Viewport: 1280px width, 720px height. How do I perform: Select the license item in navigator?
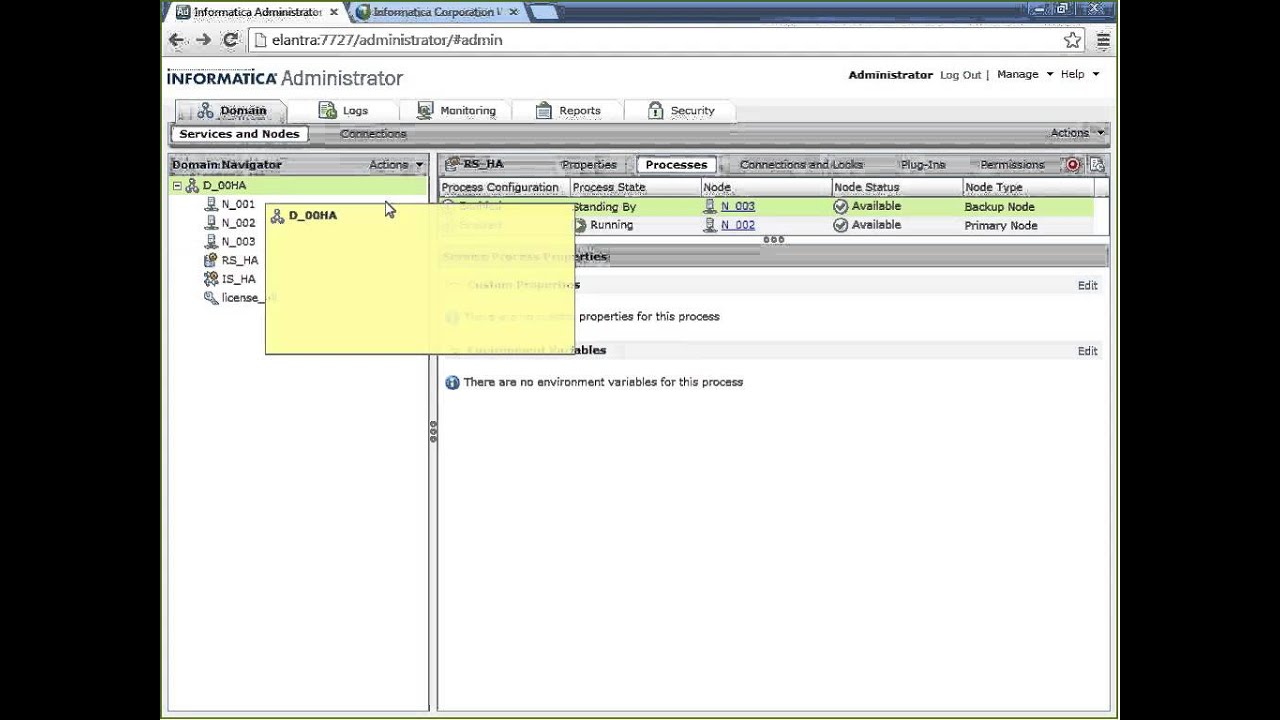coord(243,298)
